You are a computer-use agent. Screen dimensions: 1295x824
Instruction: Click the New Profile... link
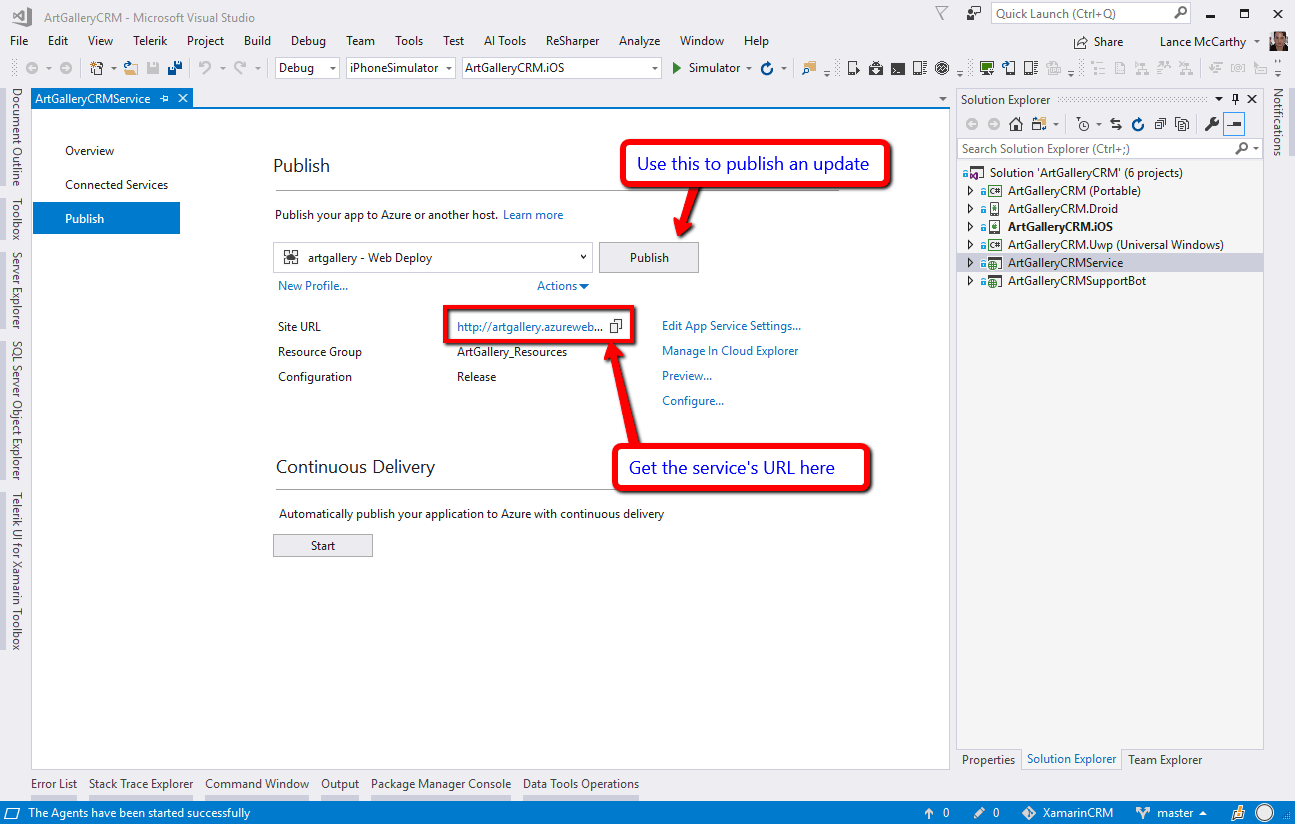click(x=313, y=286)
